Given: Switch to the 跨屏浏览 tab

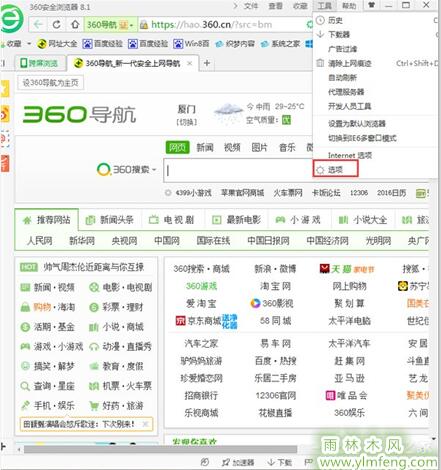Looking at the screenshot, I should [x=39, y=63].
